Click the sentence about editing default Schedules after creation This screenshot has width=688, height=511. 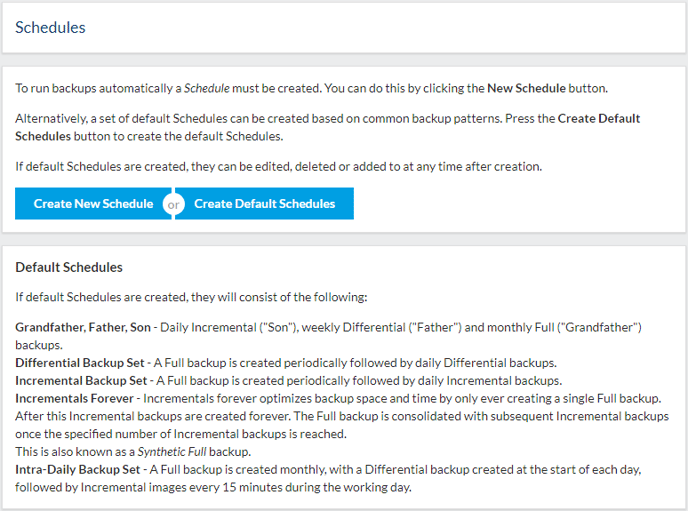pos(279,167)
